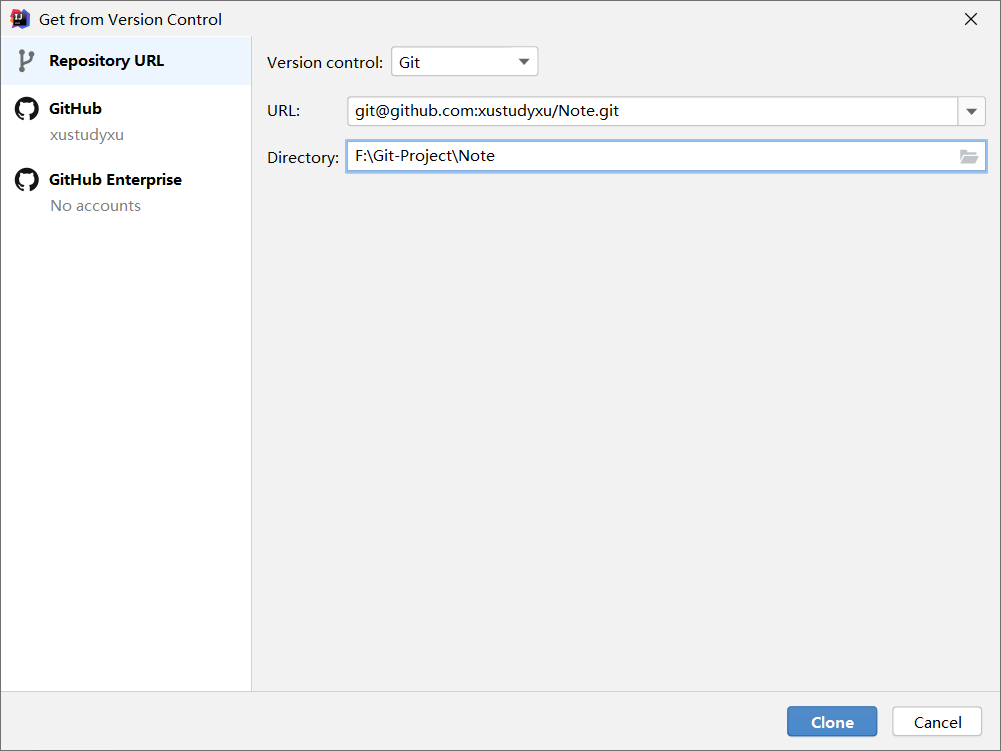The width and height of the screenshot is (1001, 751).
Task: Click the 'No accounts' text
Action: [96, 206]
